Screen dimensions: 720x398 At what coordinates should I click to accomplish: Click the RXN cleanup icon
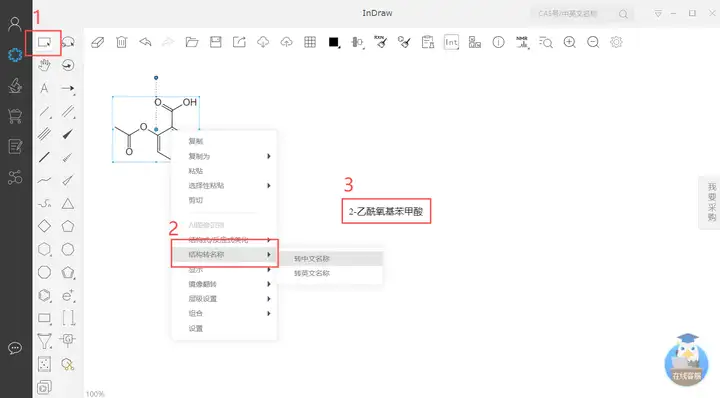pyautogui.click(x=381, y=42)
